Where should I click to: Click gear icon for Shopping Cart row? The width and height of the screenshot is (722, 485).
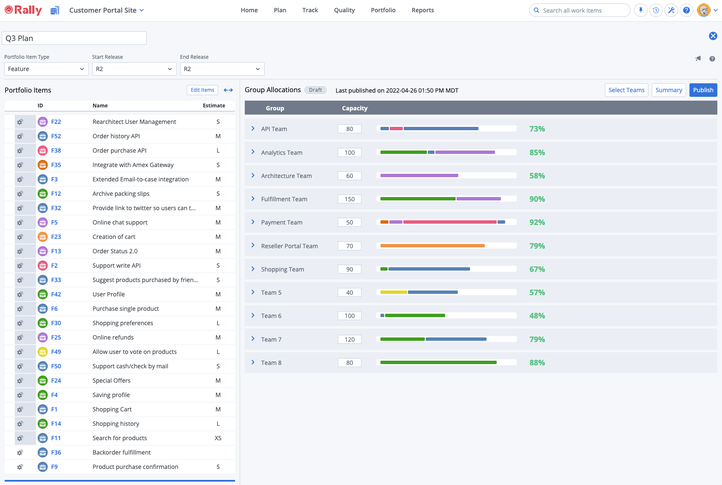[20, 409]
